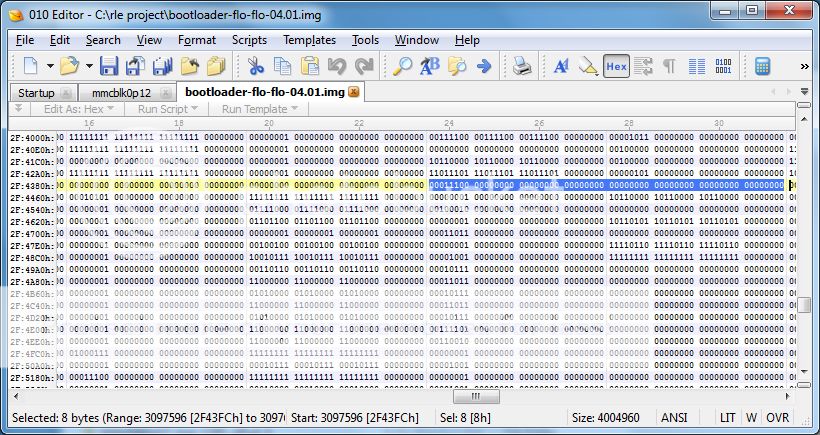Open the Templates menu
The image size is (820, 435).
(x=309, y=40)
